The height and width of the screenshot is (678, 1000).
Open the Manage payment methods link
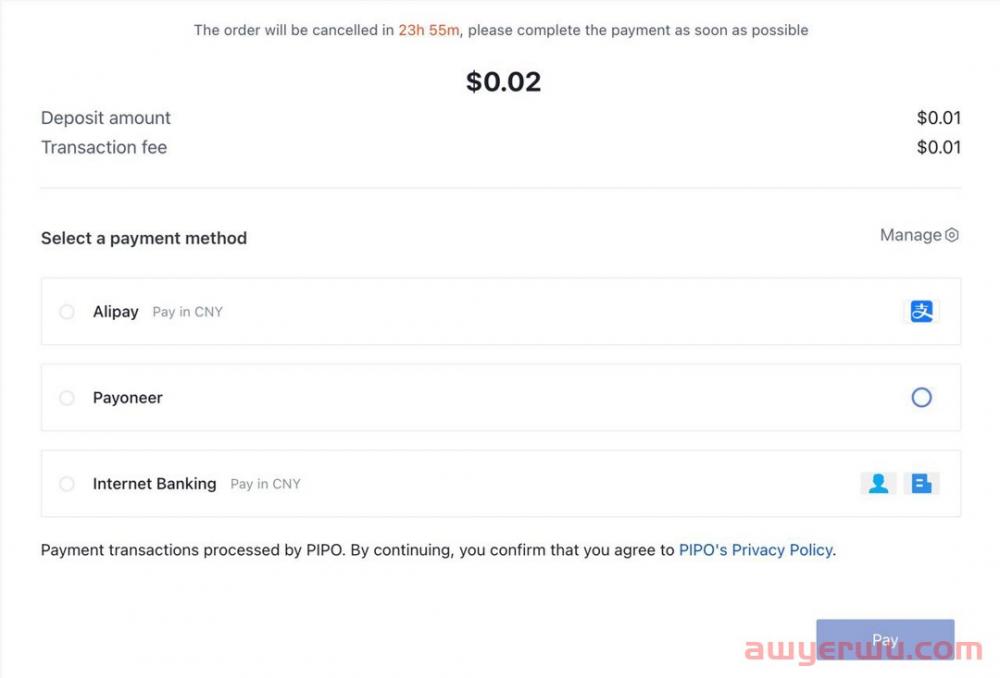910,235
